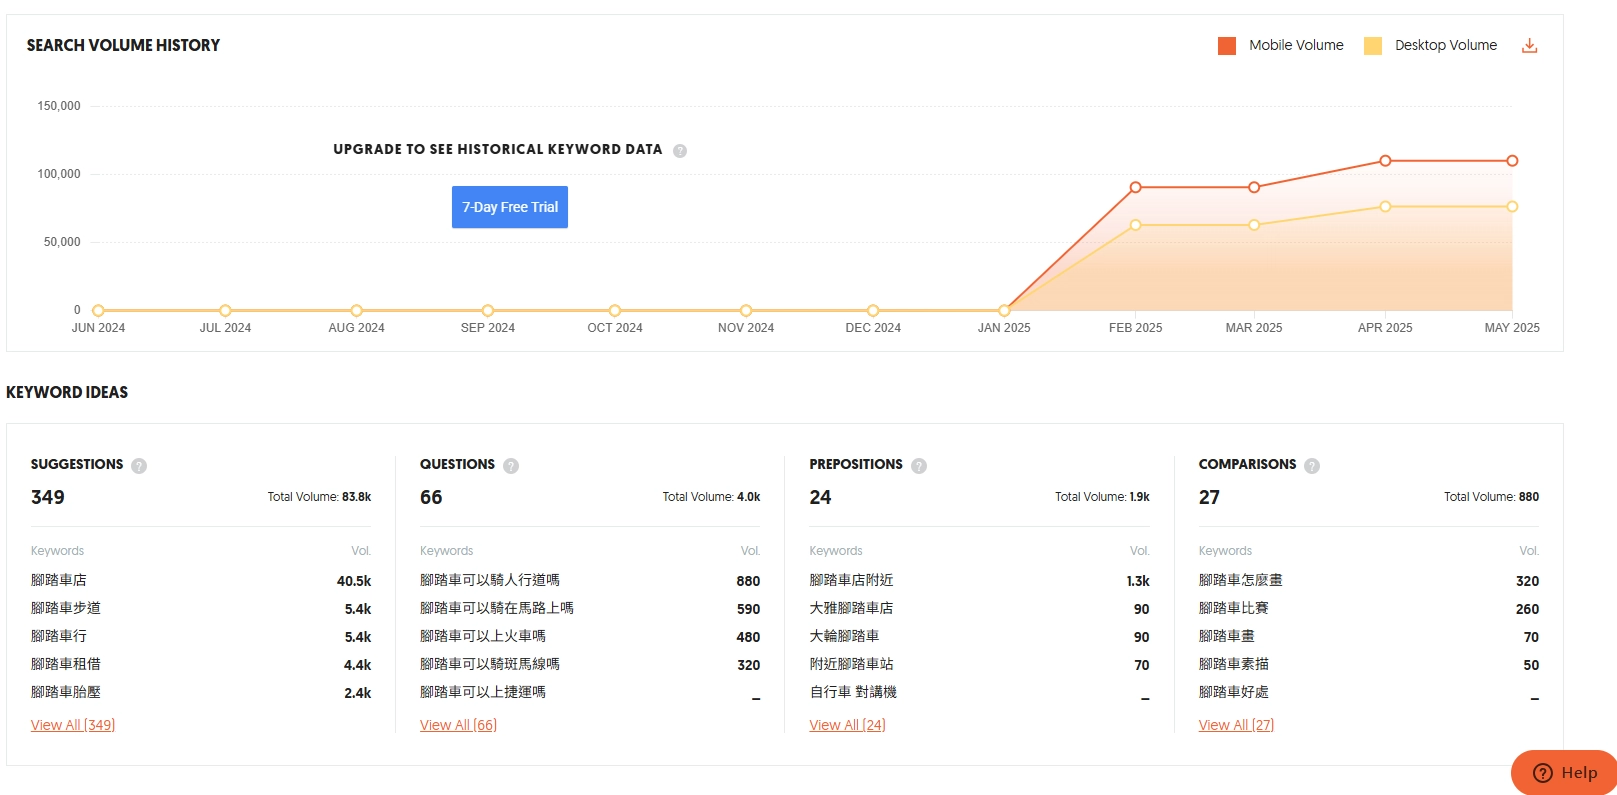Toggle Mobile Volume legend swatch
This screenshot has width=1617, height=795.
coord(1227,46)
